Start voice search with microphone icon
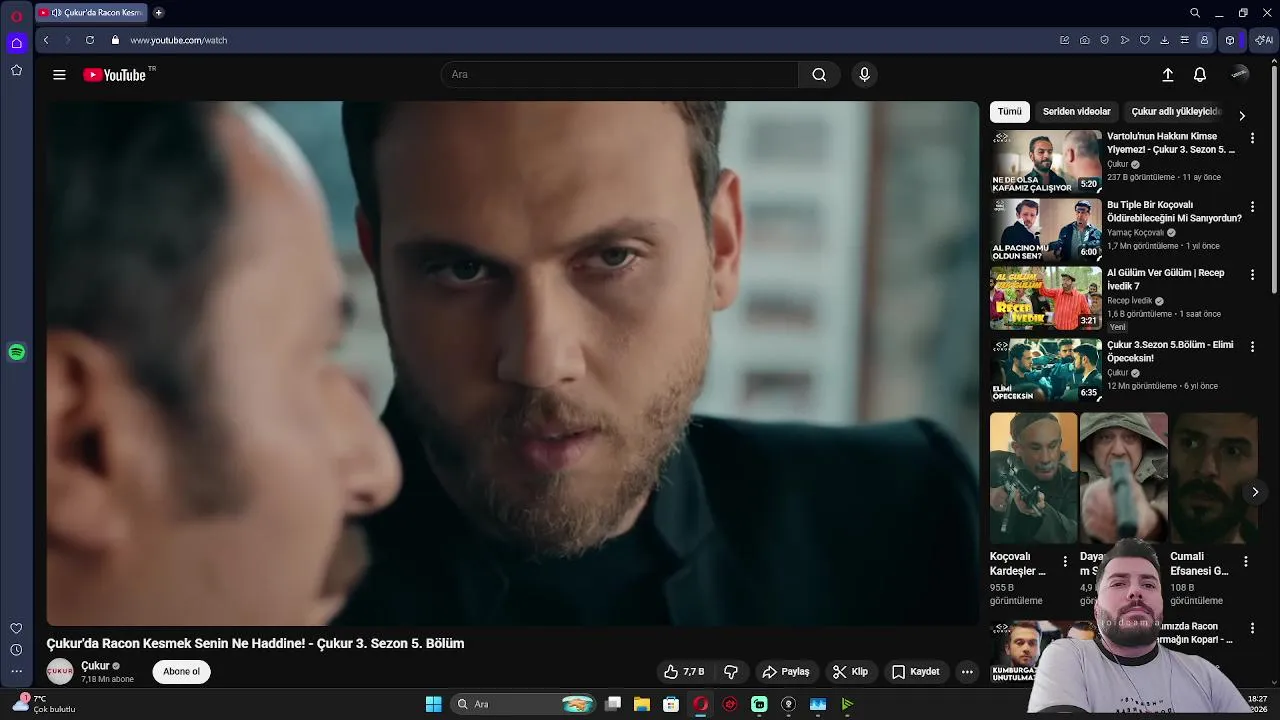 point(865,75)
